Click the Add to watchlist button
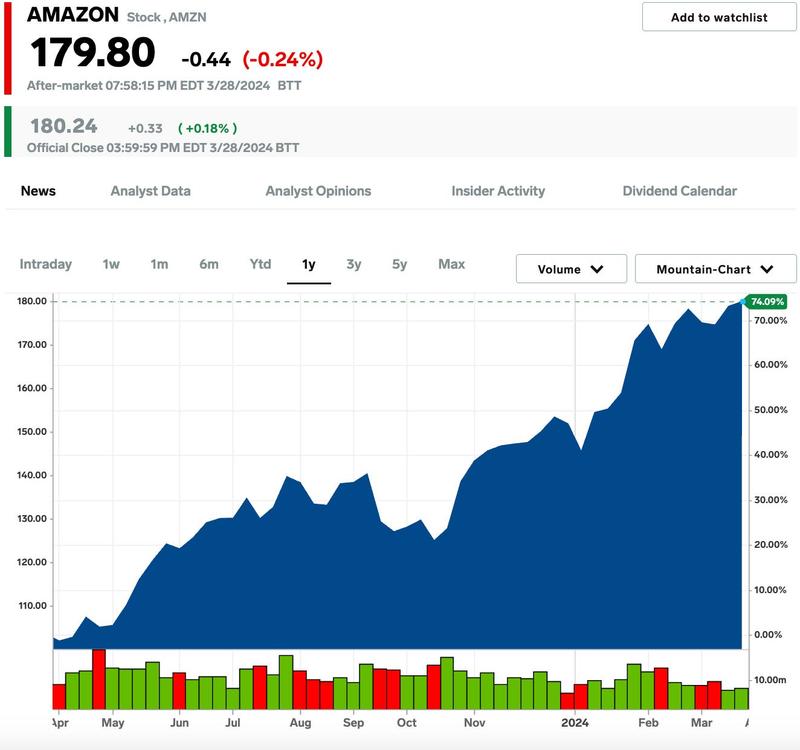800x750 pixels. 719,17
